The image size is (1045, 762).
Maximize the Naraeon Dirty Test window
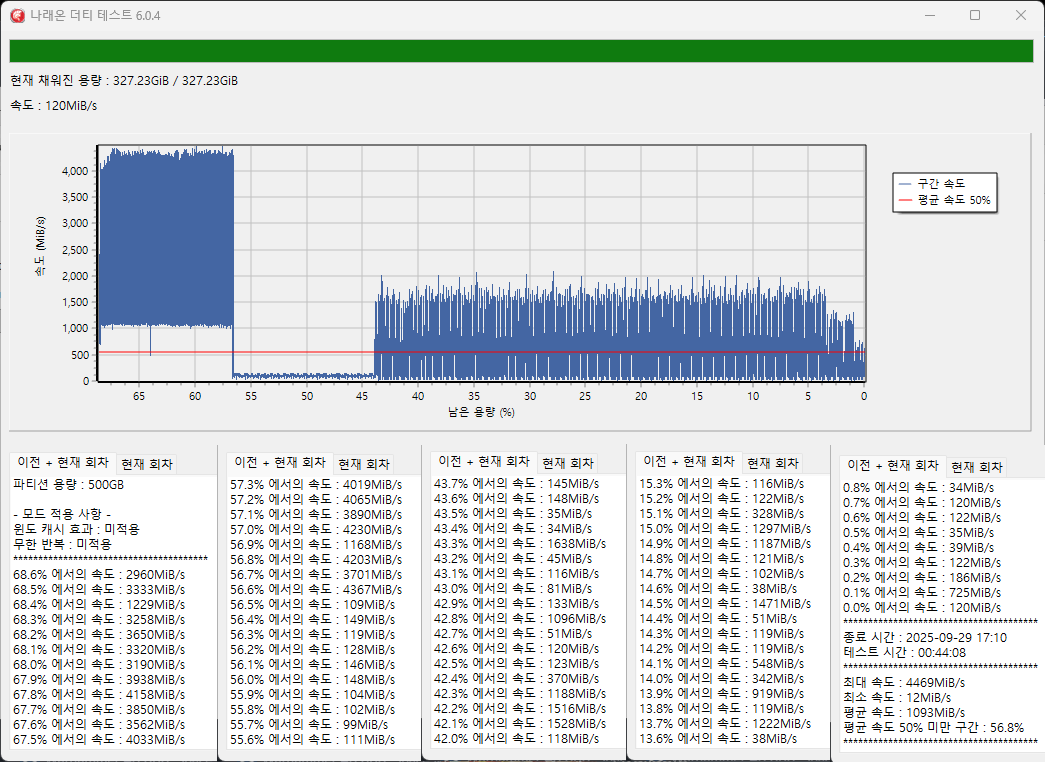(975, 15)
